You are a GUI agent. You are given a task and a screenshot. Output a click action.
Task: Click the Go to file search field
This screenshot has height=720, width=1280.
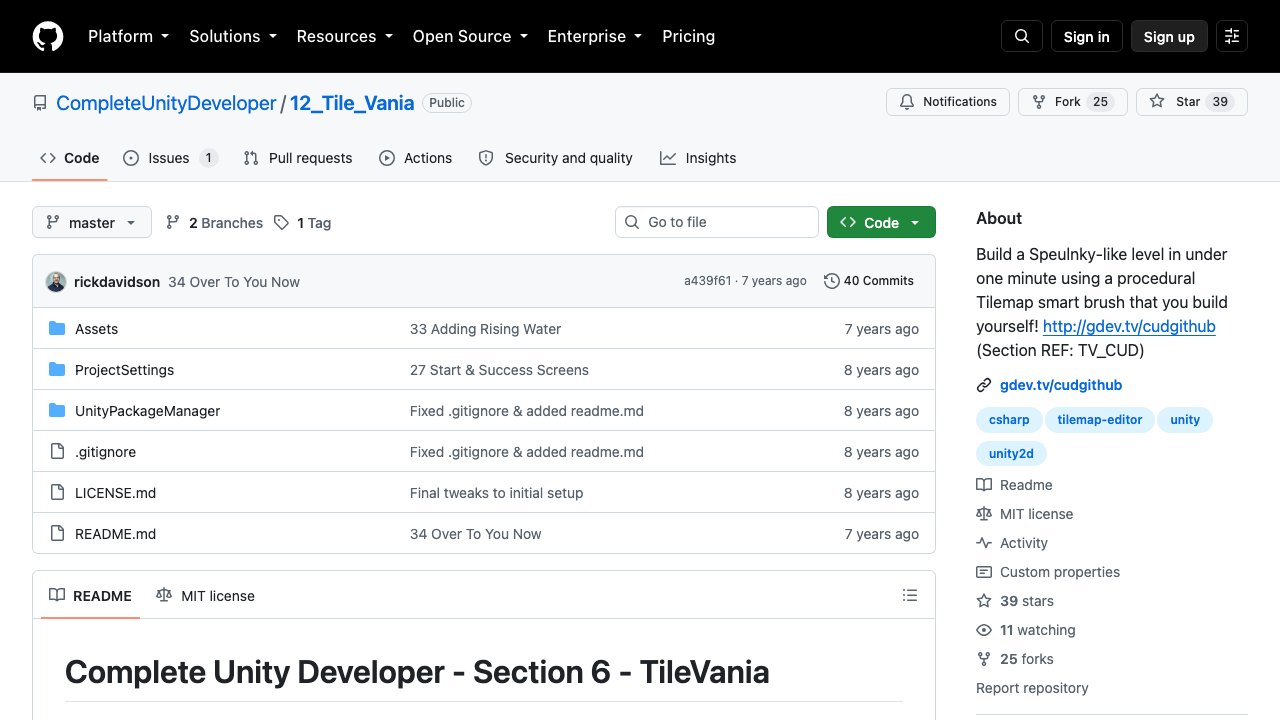[x=717, y=222]
